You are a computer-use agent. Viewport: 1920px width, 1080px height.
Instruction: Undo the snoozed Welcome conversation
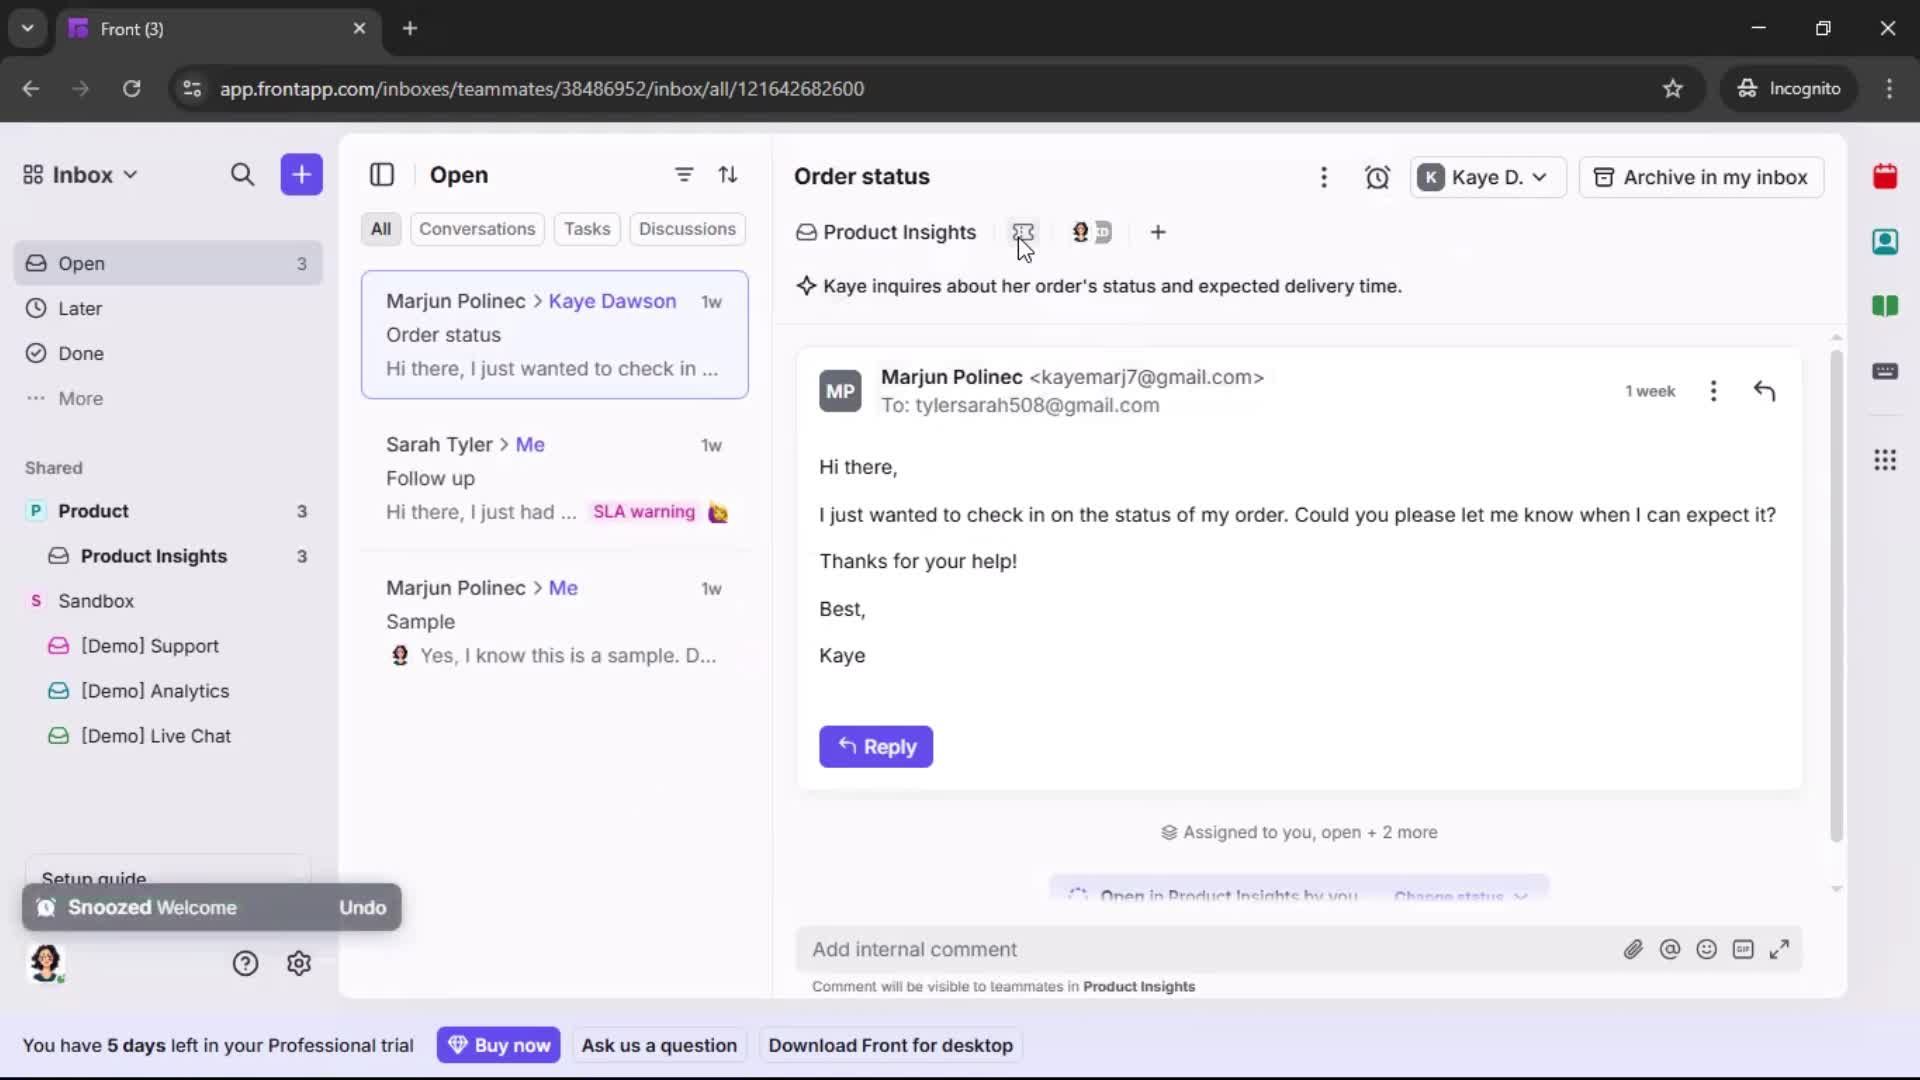pos(362,908)
